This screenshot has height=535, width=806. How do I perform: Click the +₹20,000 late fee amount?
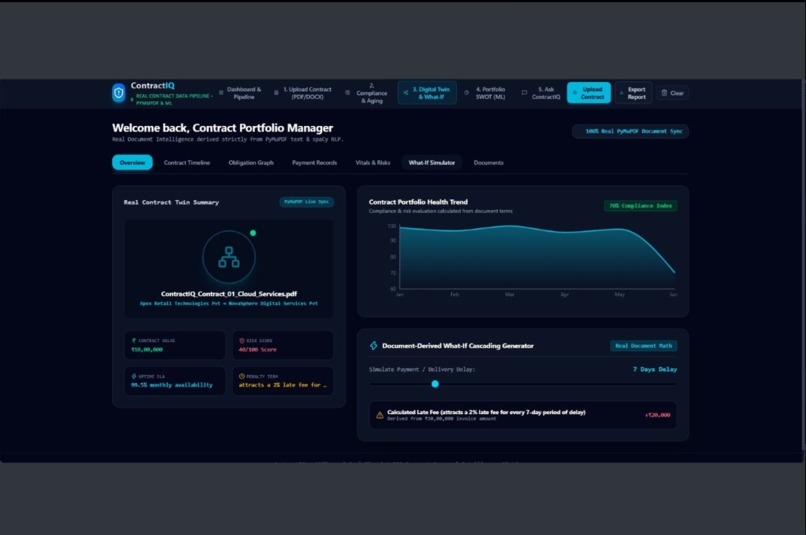[657, 415]
